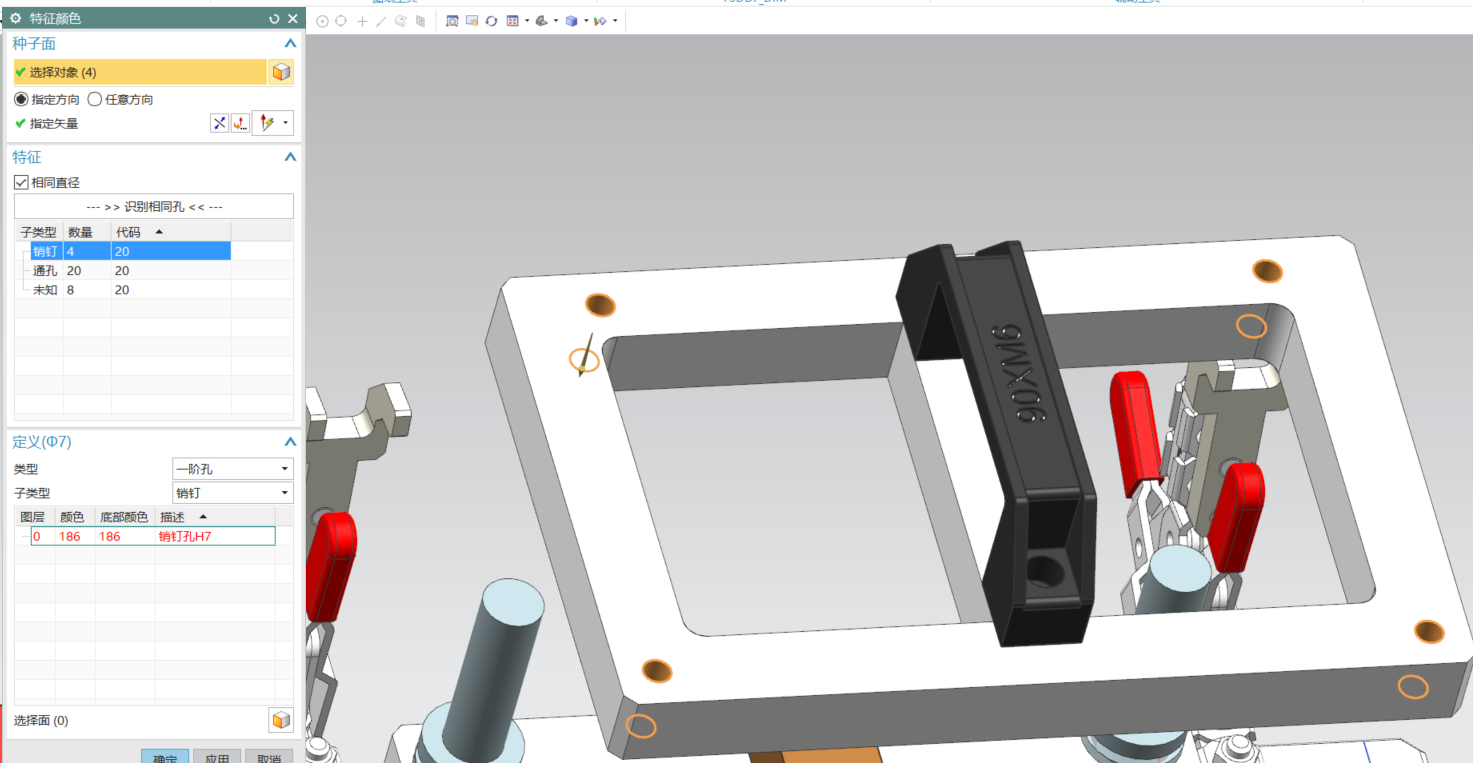Image resolution: width=1473 pixels, height=763 pixels.
Task: Open the vector type dropdown arrow
Action: click(x=287, y=123)
